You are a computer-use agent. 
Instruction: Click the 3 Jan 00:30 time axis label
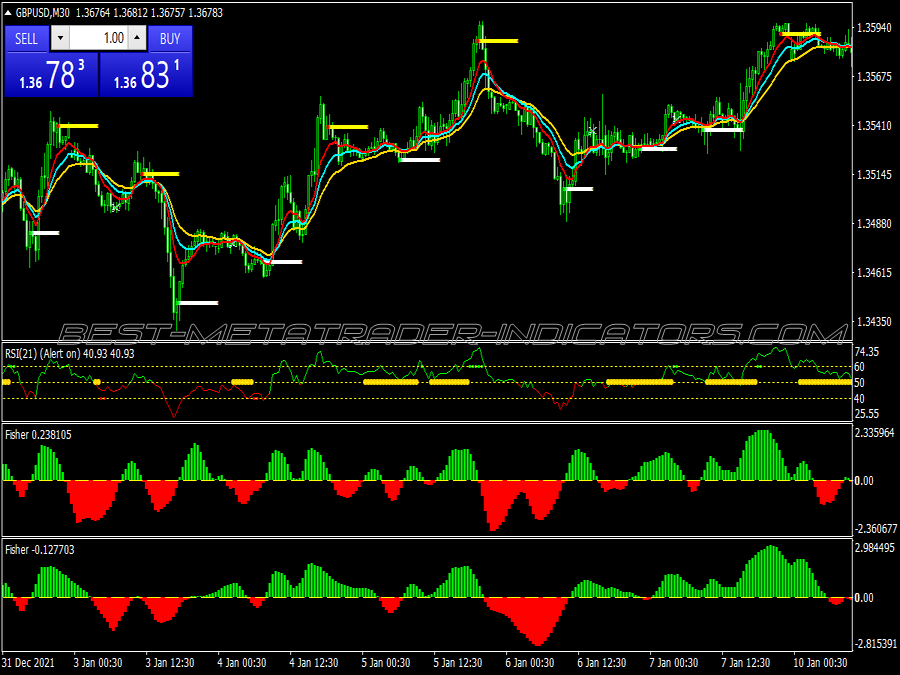pos(98,662)
